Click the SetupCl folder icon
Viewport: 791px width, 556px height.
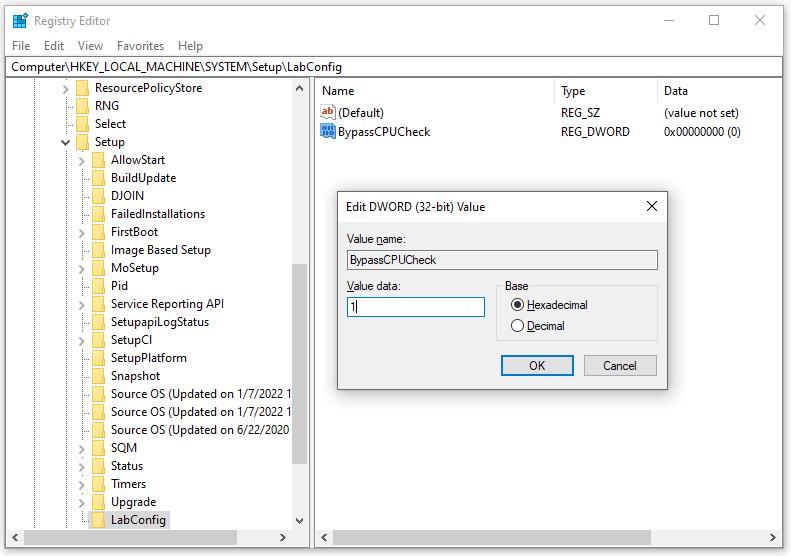pos(99,340)
